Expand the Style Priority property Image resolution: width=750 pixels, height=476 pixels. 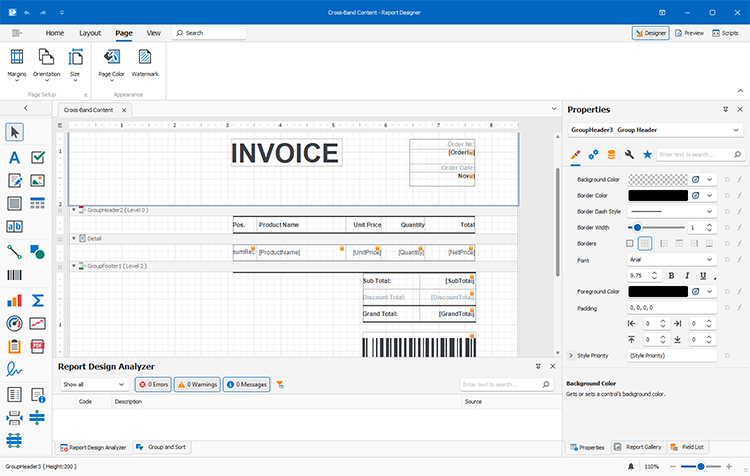[571, 355]
